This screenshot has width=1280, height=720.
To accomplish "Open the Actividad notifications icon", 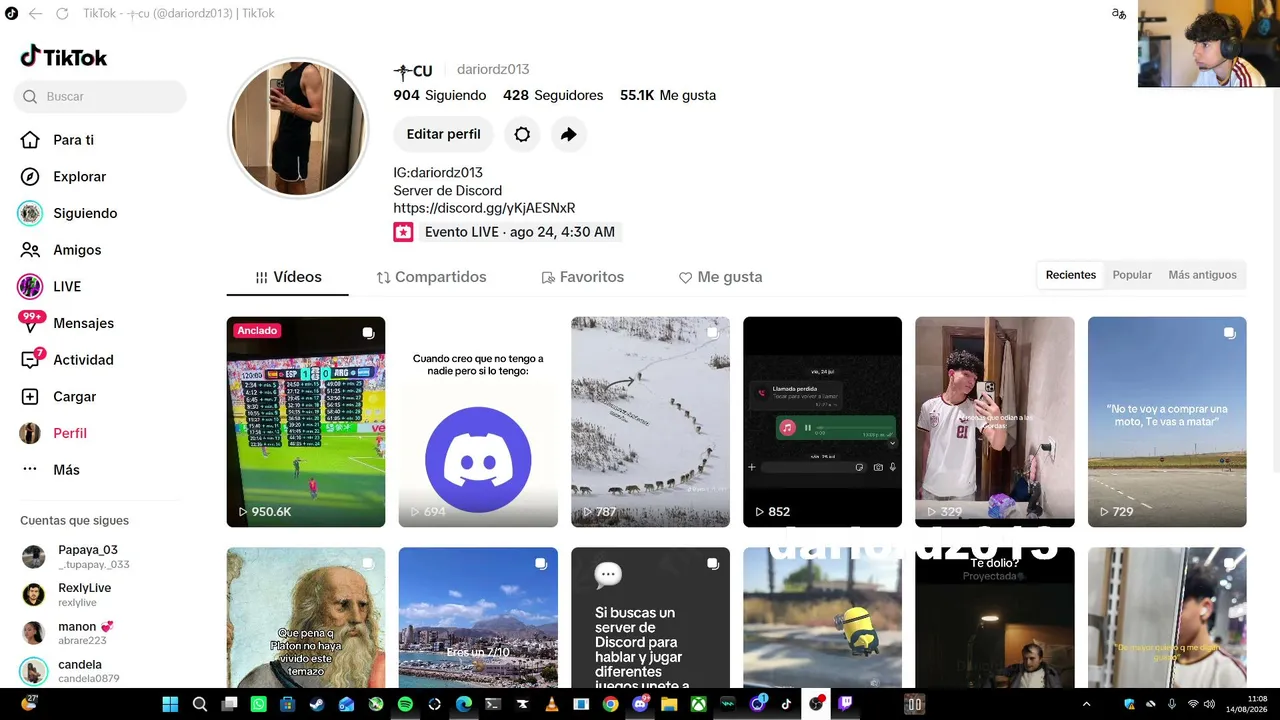I will [31, 360].
